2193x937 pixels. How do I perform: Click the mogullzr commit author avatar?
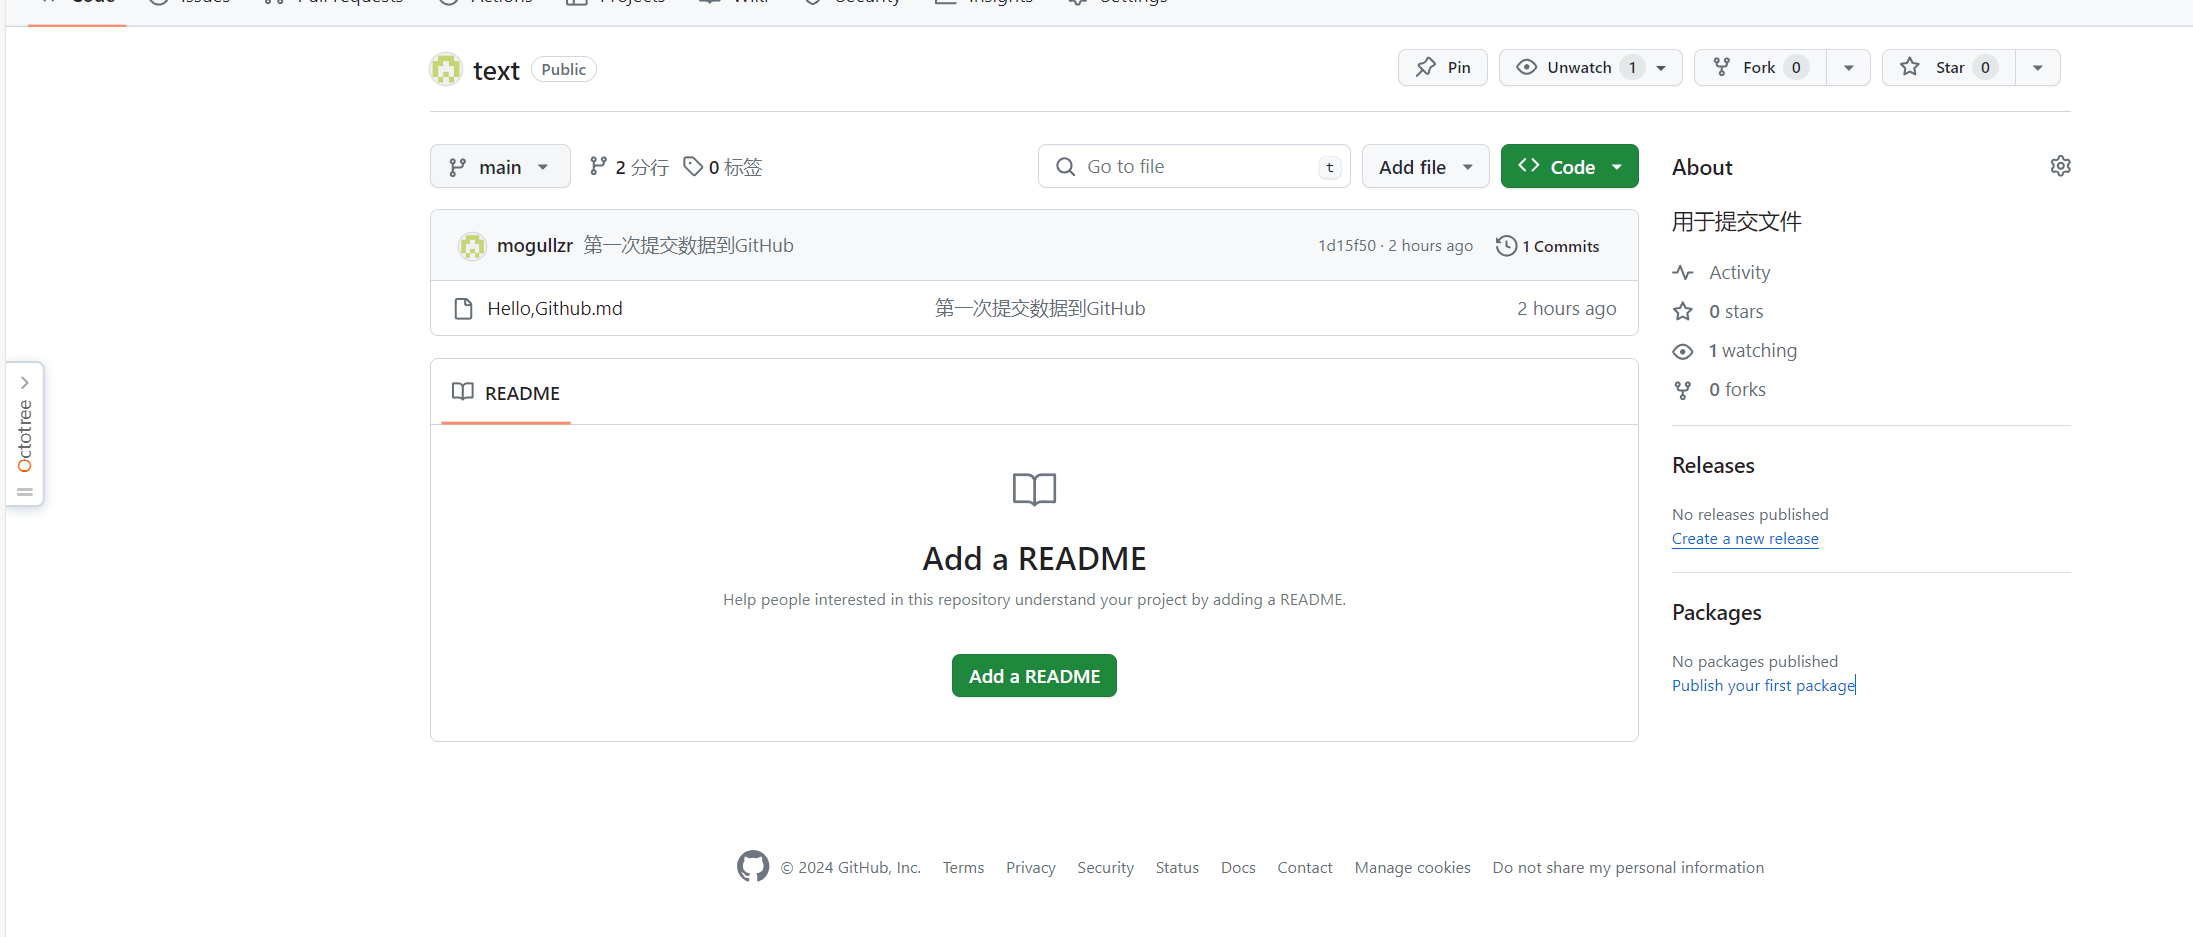[472, 246]
